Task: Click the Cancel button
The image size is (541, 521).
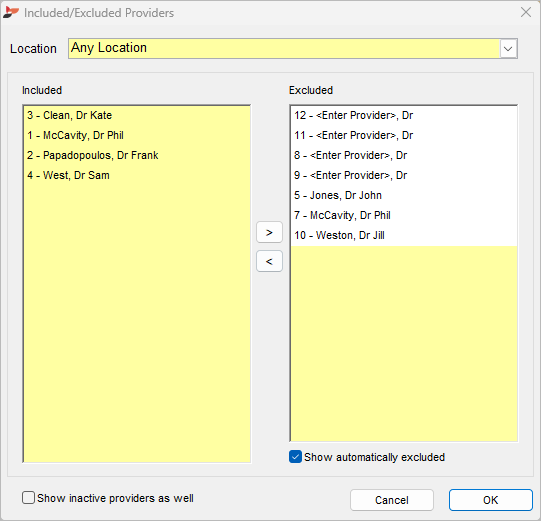Action: coord(392,500)
